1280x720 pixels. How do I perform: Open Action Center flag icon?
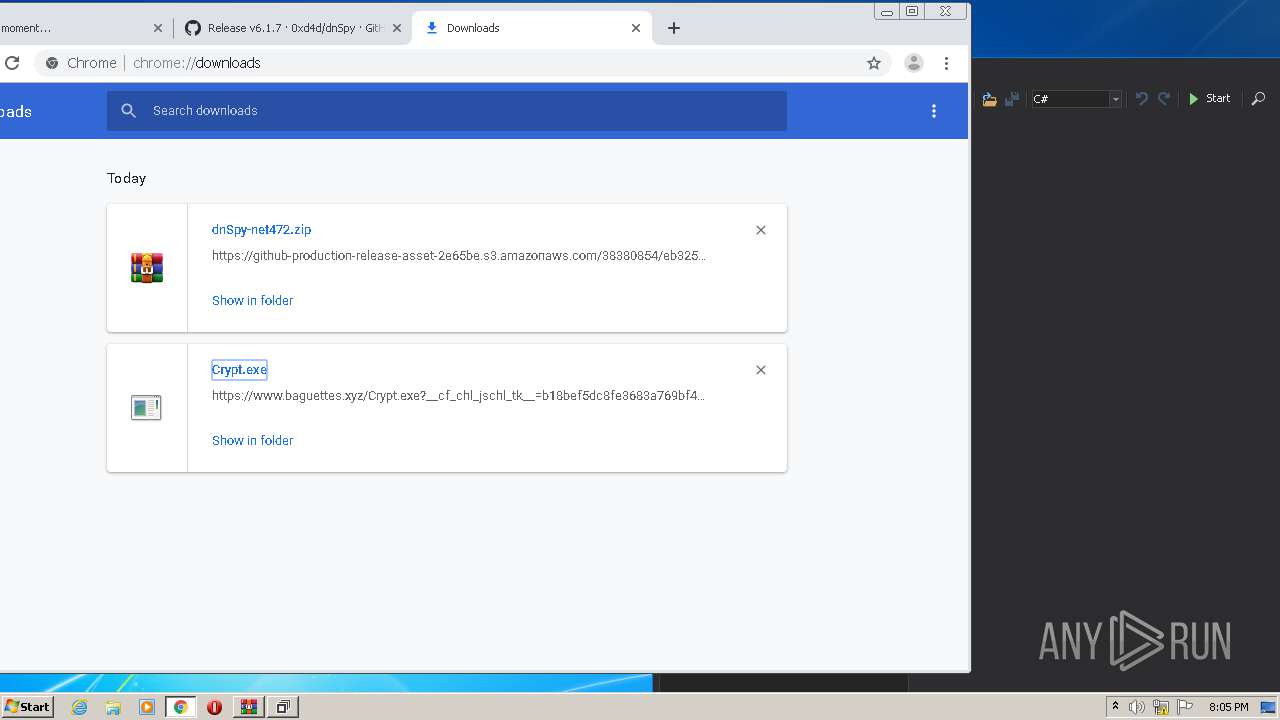coord(1185,707)
